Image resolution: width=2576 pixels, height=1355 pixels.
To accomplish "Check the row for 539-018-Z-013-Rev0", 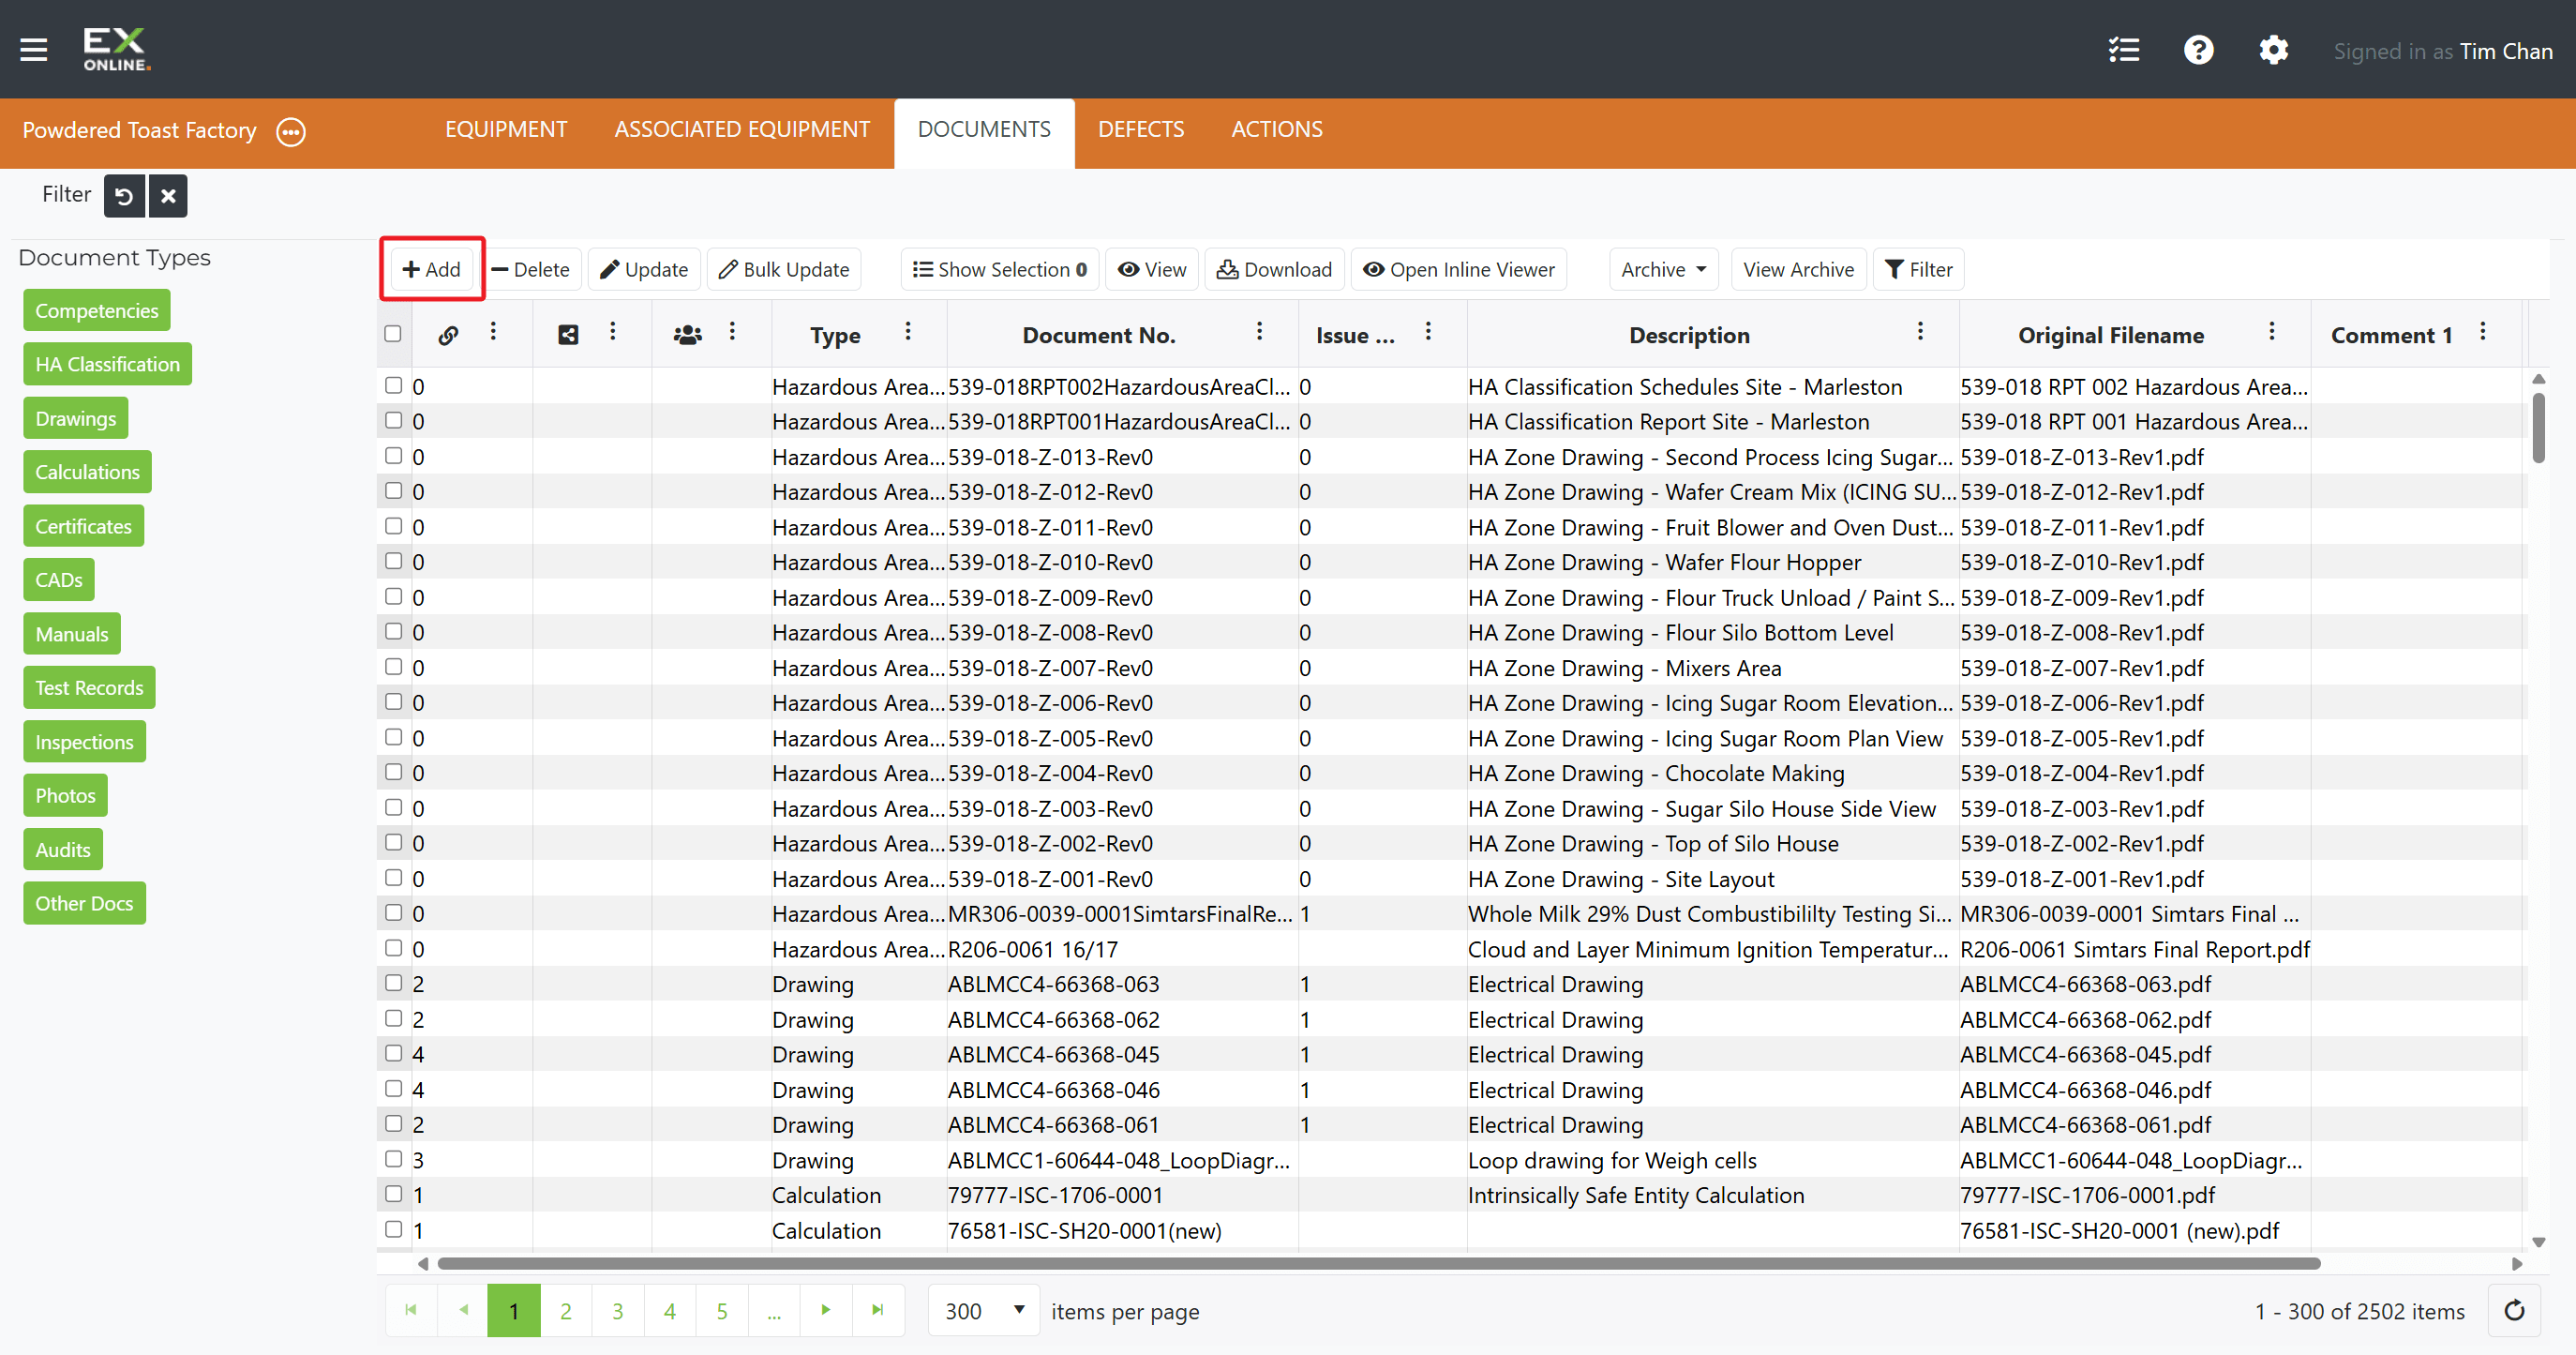I will [x=394, y=455].
